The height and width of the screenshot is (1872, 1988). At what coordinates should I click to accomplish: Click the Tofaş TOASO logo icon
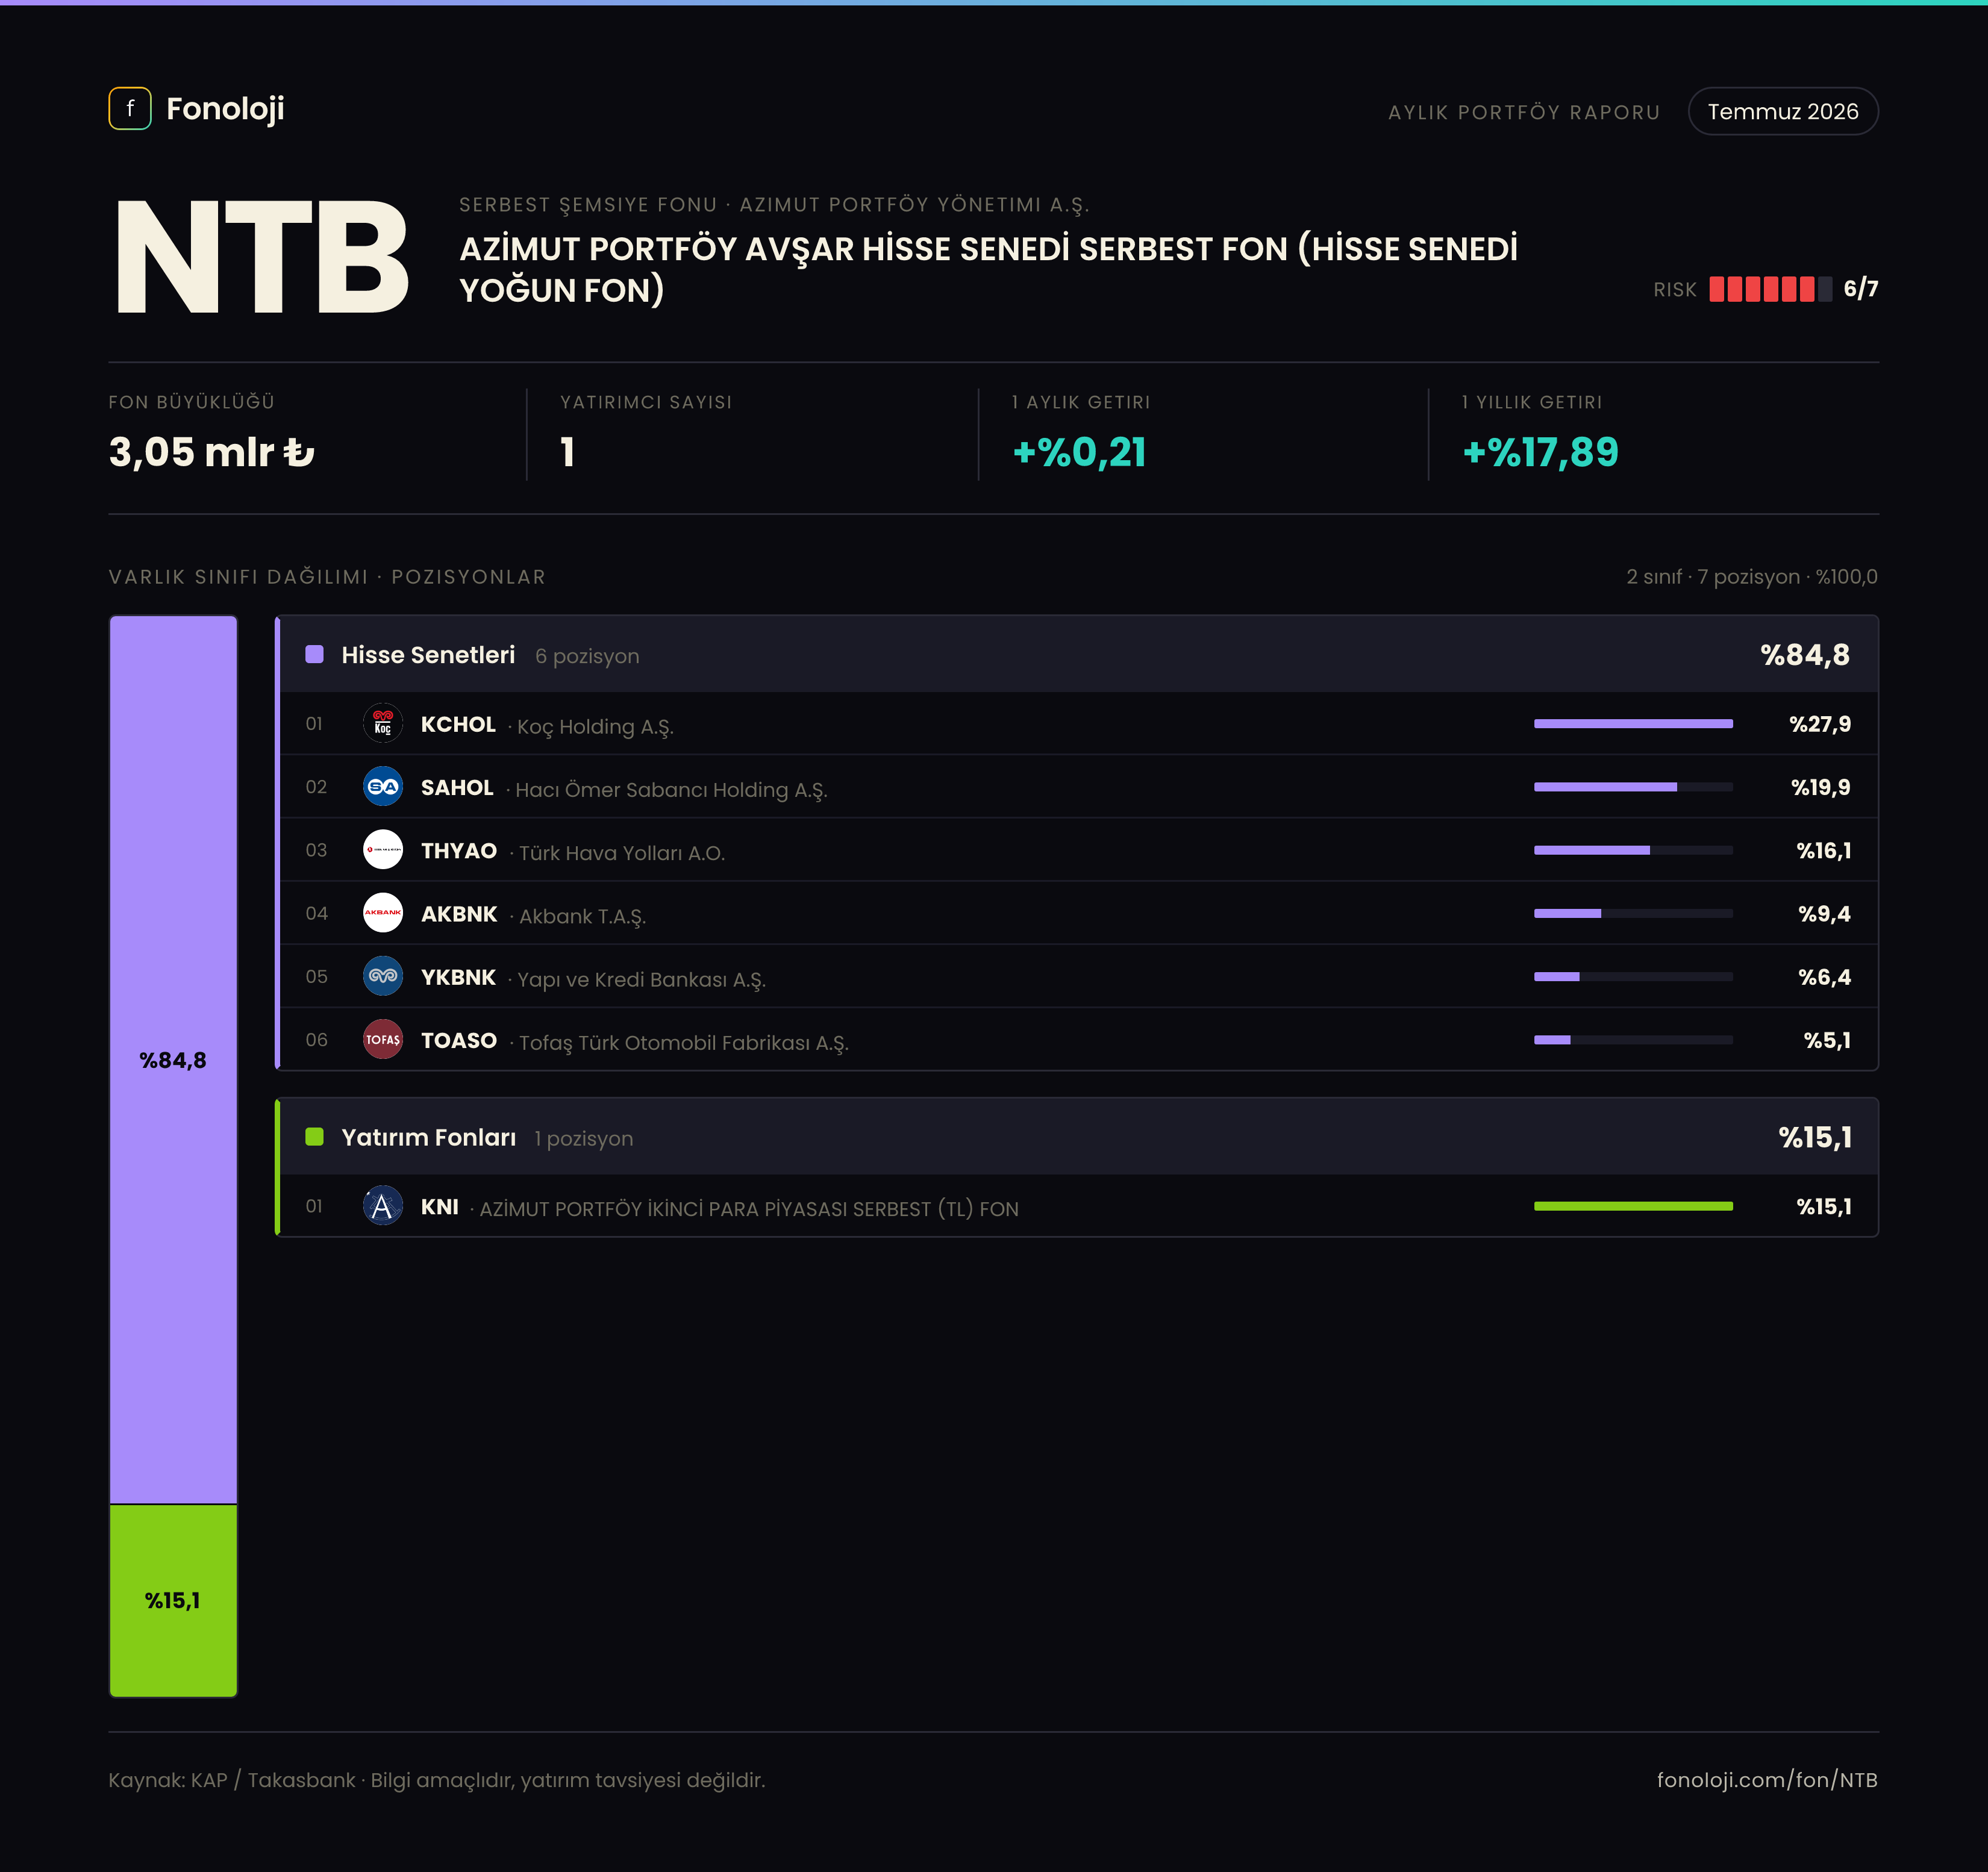383,1040
